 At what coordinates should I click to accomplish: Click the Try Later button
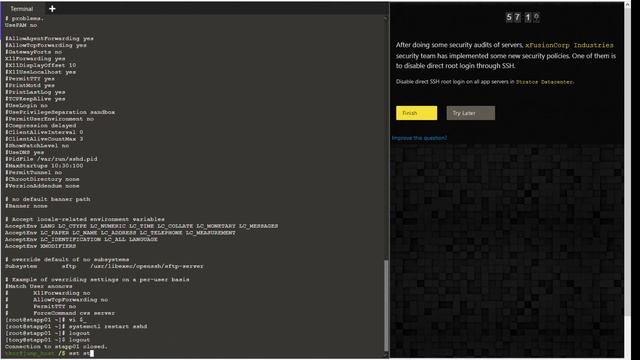pos(471,113)
